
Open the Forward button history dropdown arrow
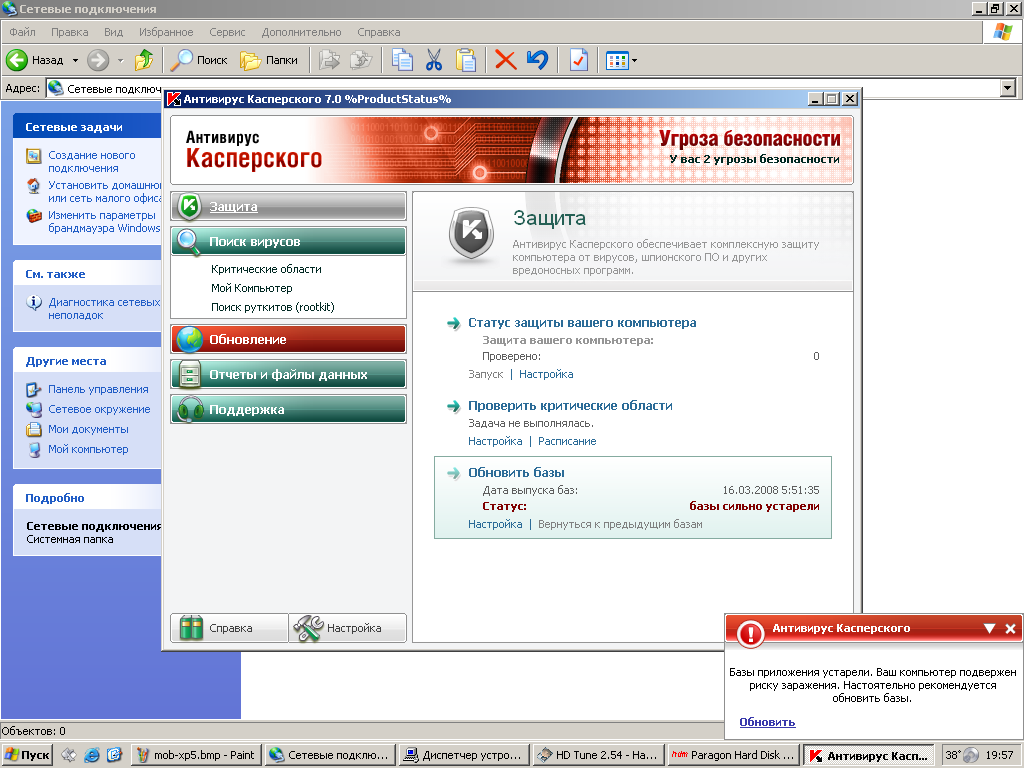point(120,60)
